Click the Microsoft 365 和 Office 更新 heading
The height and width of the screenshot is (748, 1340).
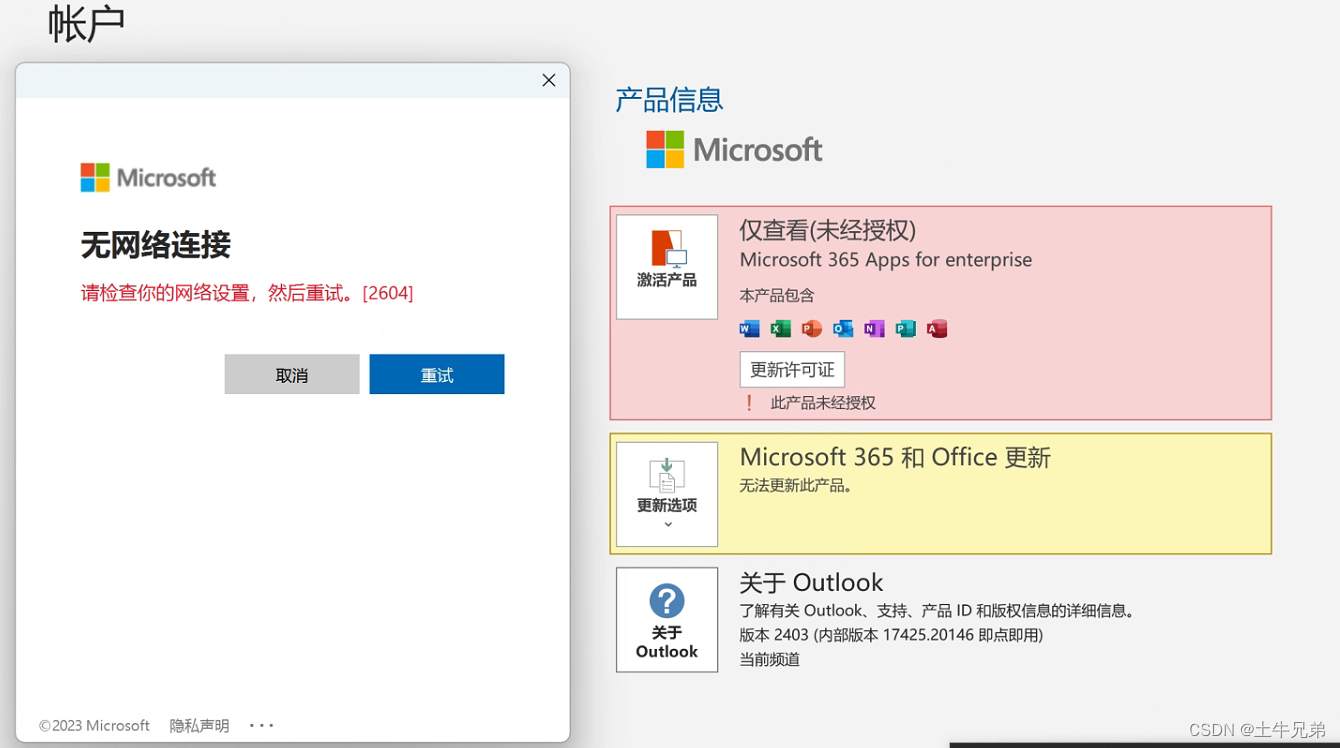pyautogui.click(x=895, y=458)
